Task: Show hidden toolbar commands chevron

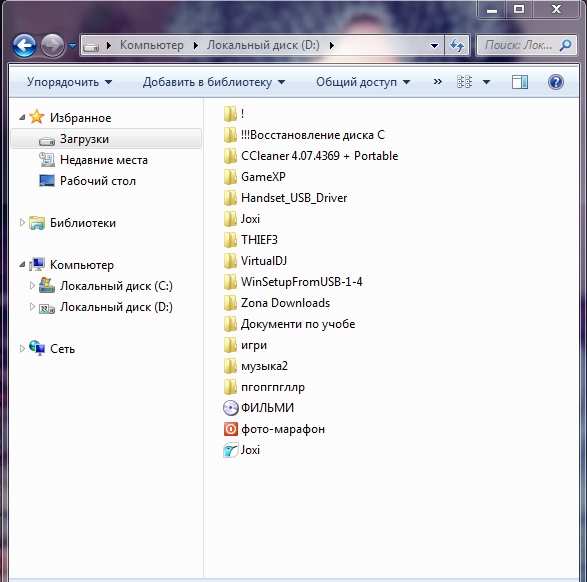Action: coord(438,82)
